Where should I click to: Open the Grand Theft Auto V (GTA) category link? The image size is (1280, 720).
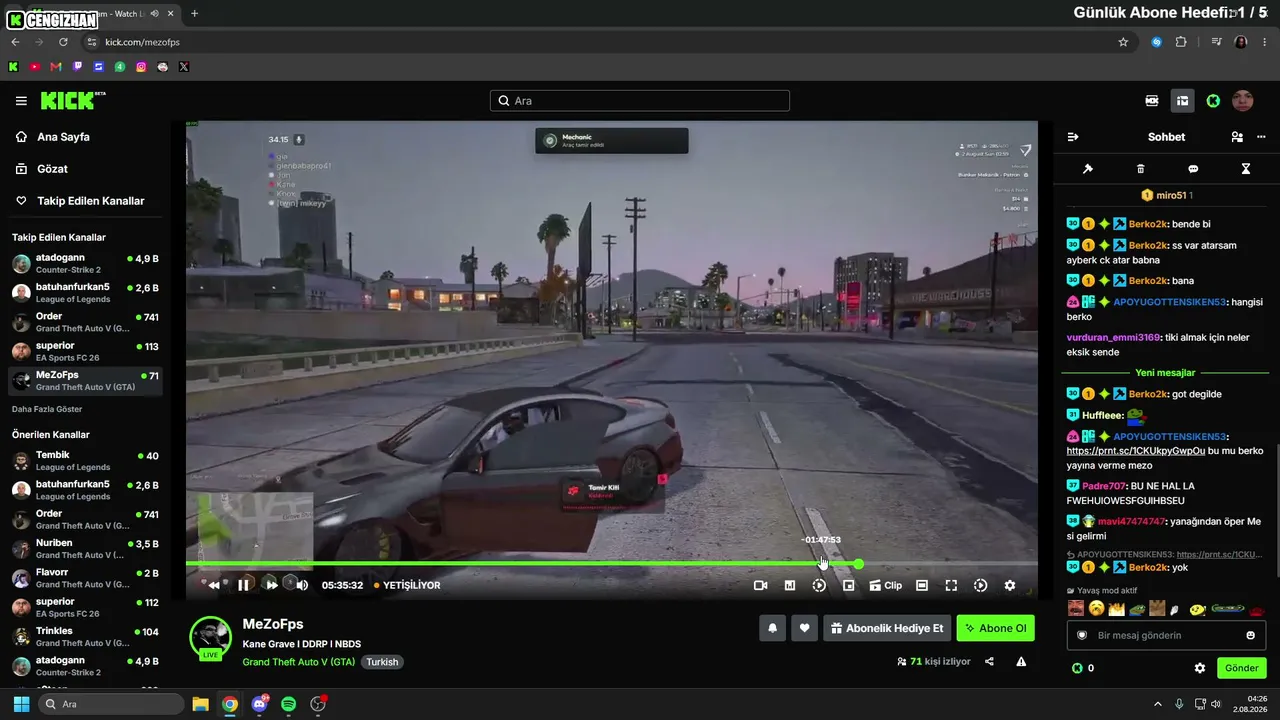point(299,662)
